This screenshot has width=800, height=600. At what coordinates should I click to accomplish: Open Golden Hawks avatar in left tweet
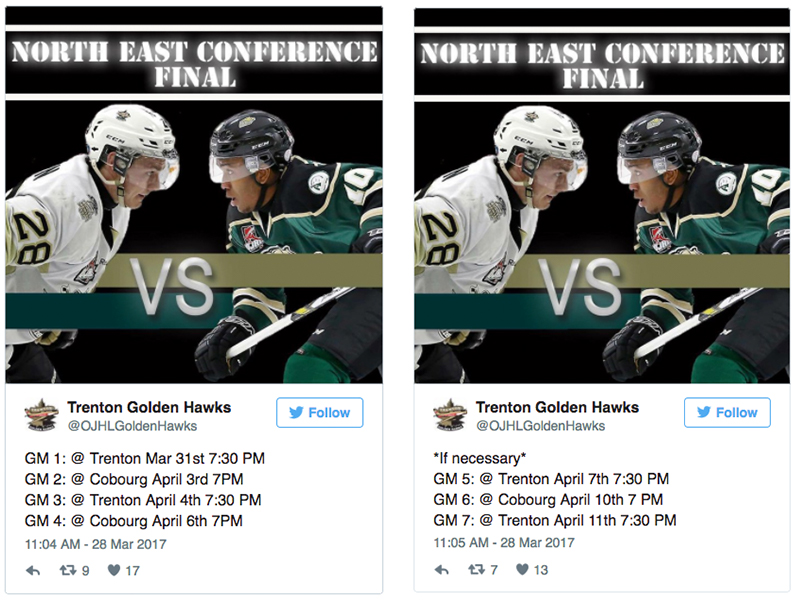coord(42,415)
